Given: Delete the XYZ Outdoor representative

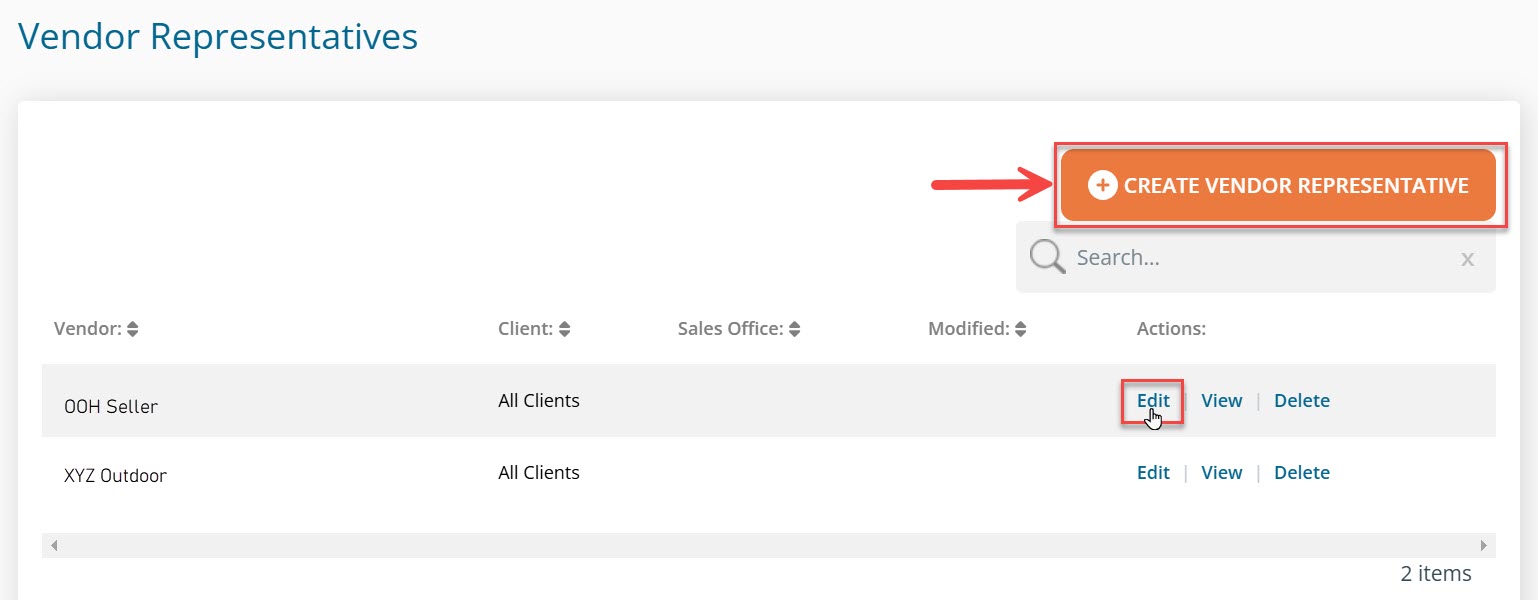Looking at the screenshot, I should click(x=1301, y=472).
